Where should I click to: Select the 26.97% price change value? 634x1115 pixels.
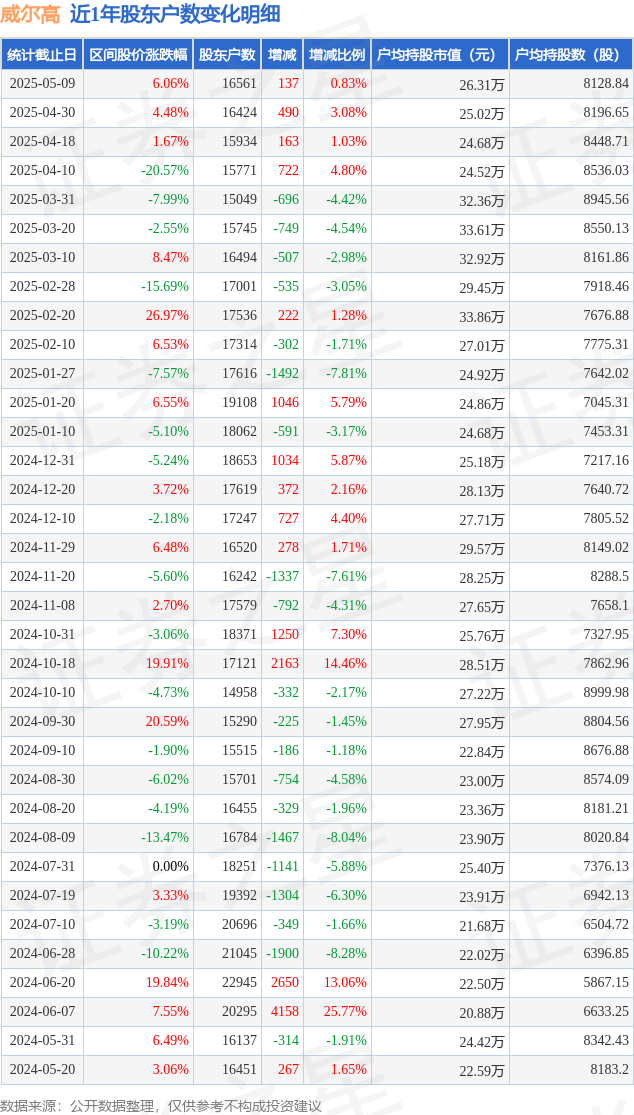[x=166, y=315]
